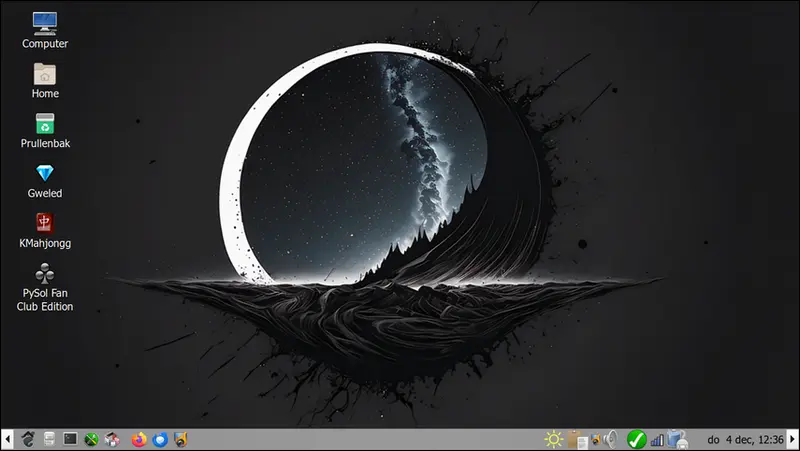Open the screenshot camera launcher left of panel
Viewport: 800px width, 451px height.
tap(181, 439)
